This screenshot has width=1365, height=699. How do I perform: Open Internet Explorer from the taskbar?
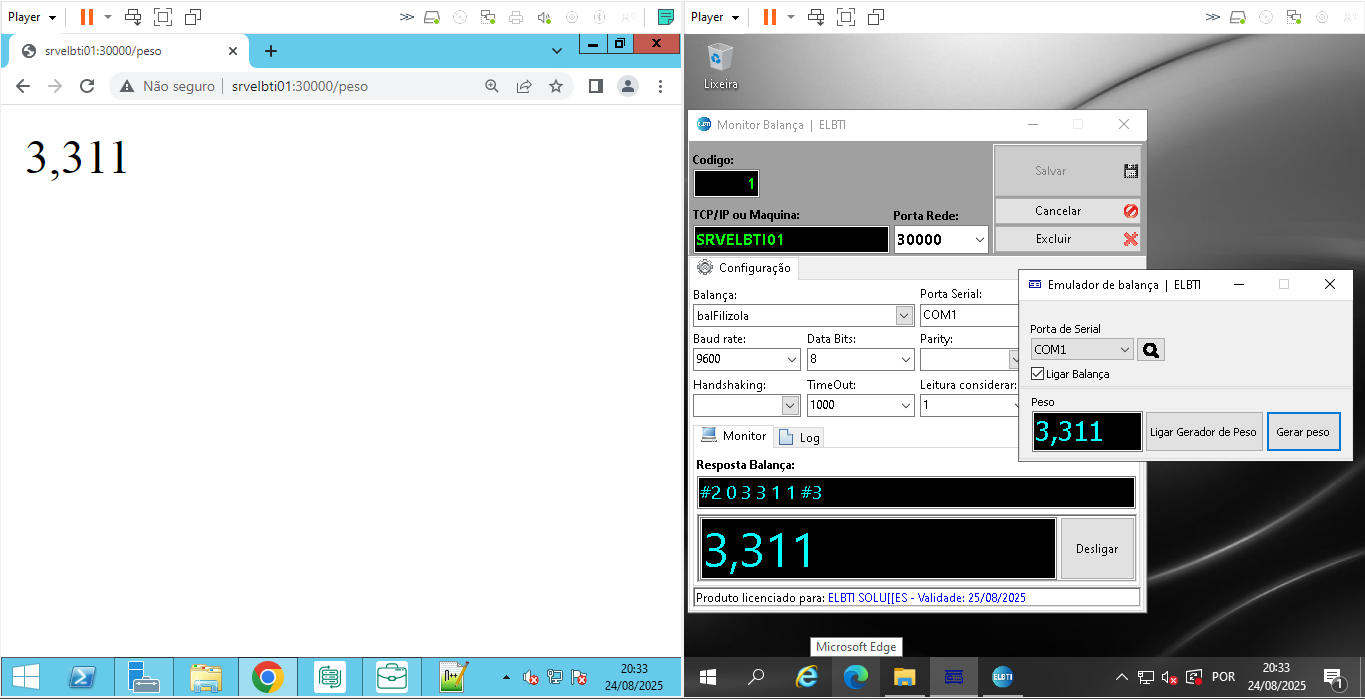pyautogui.click(x=806, y=677)
